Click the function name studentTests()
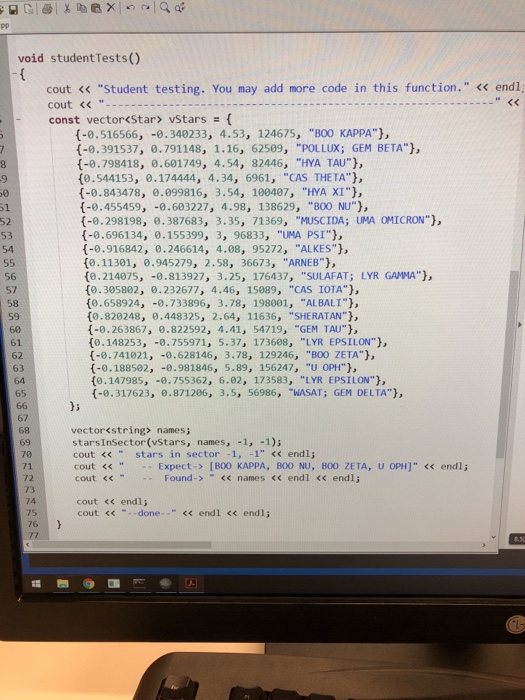This screenshot has height=700, width=525. [x=95, y=58]
